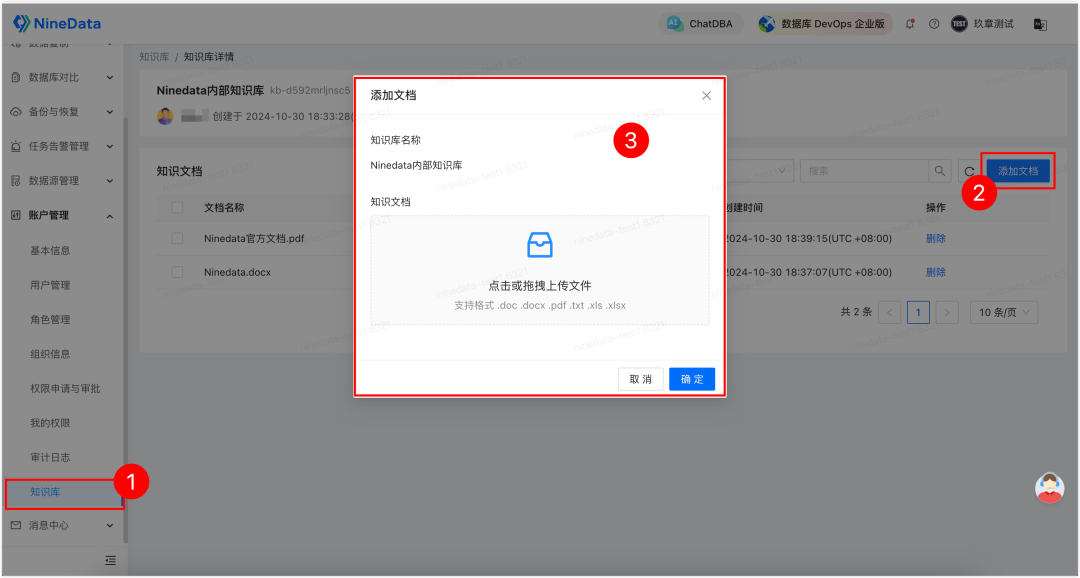This screenshot has height=578, width=1080.
Task: Click the sidebar vertical scrollbar
Action: [x=125, y=329]
